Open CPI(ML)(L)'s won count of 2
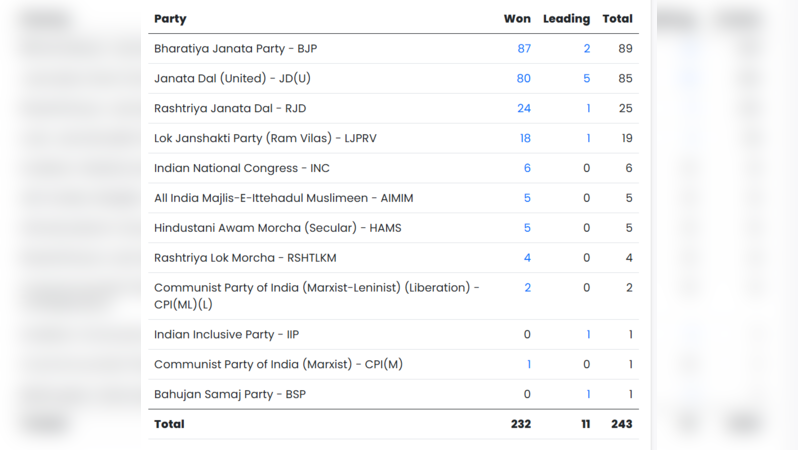798x450 pixels. 527,288
